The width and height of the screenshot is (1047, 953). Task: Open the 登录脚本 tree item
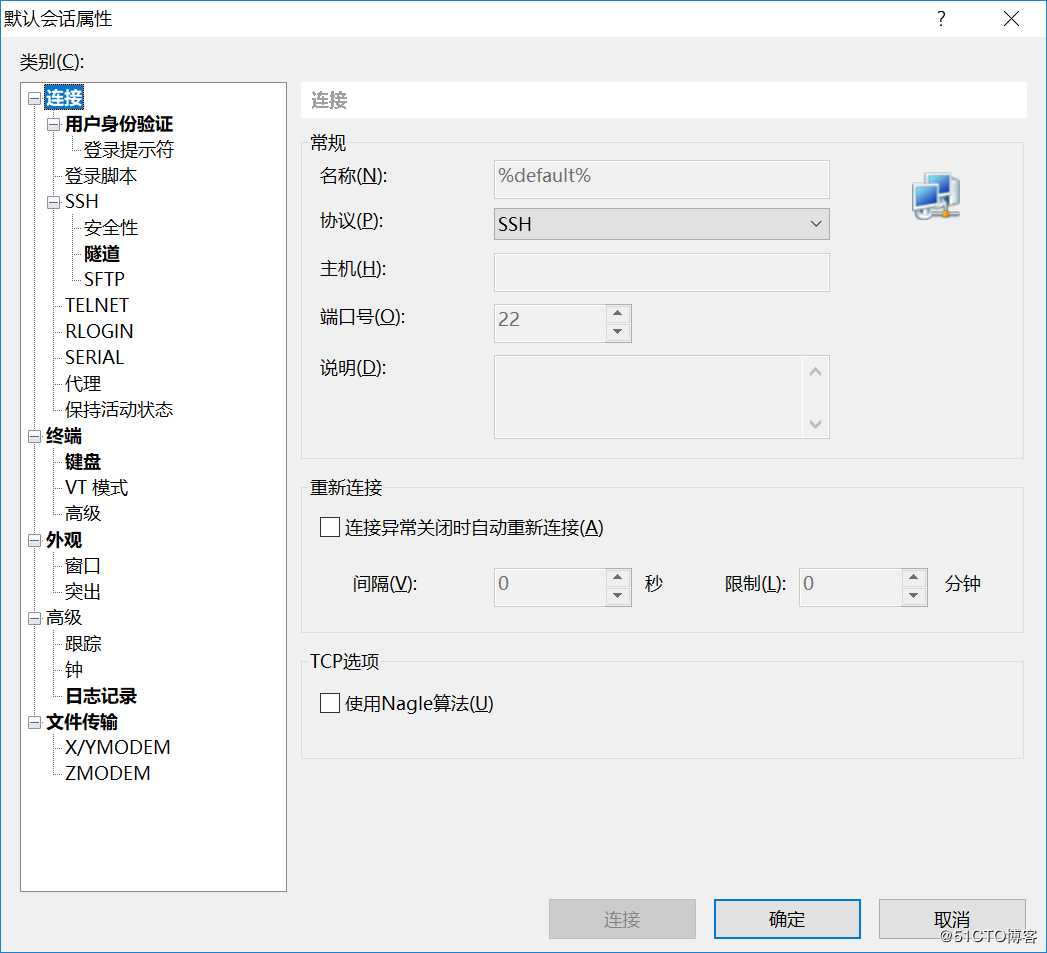(x=101, y=176)
